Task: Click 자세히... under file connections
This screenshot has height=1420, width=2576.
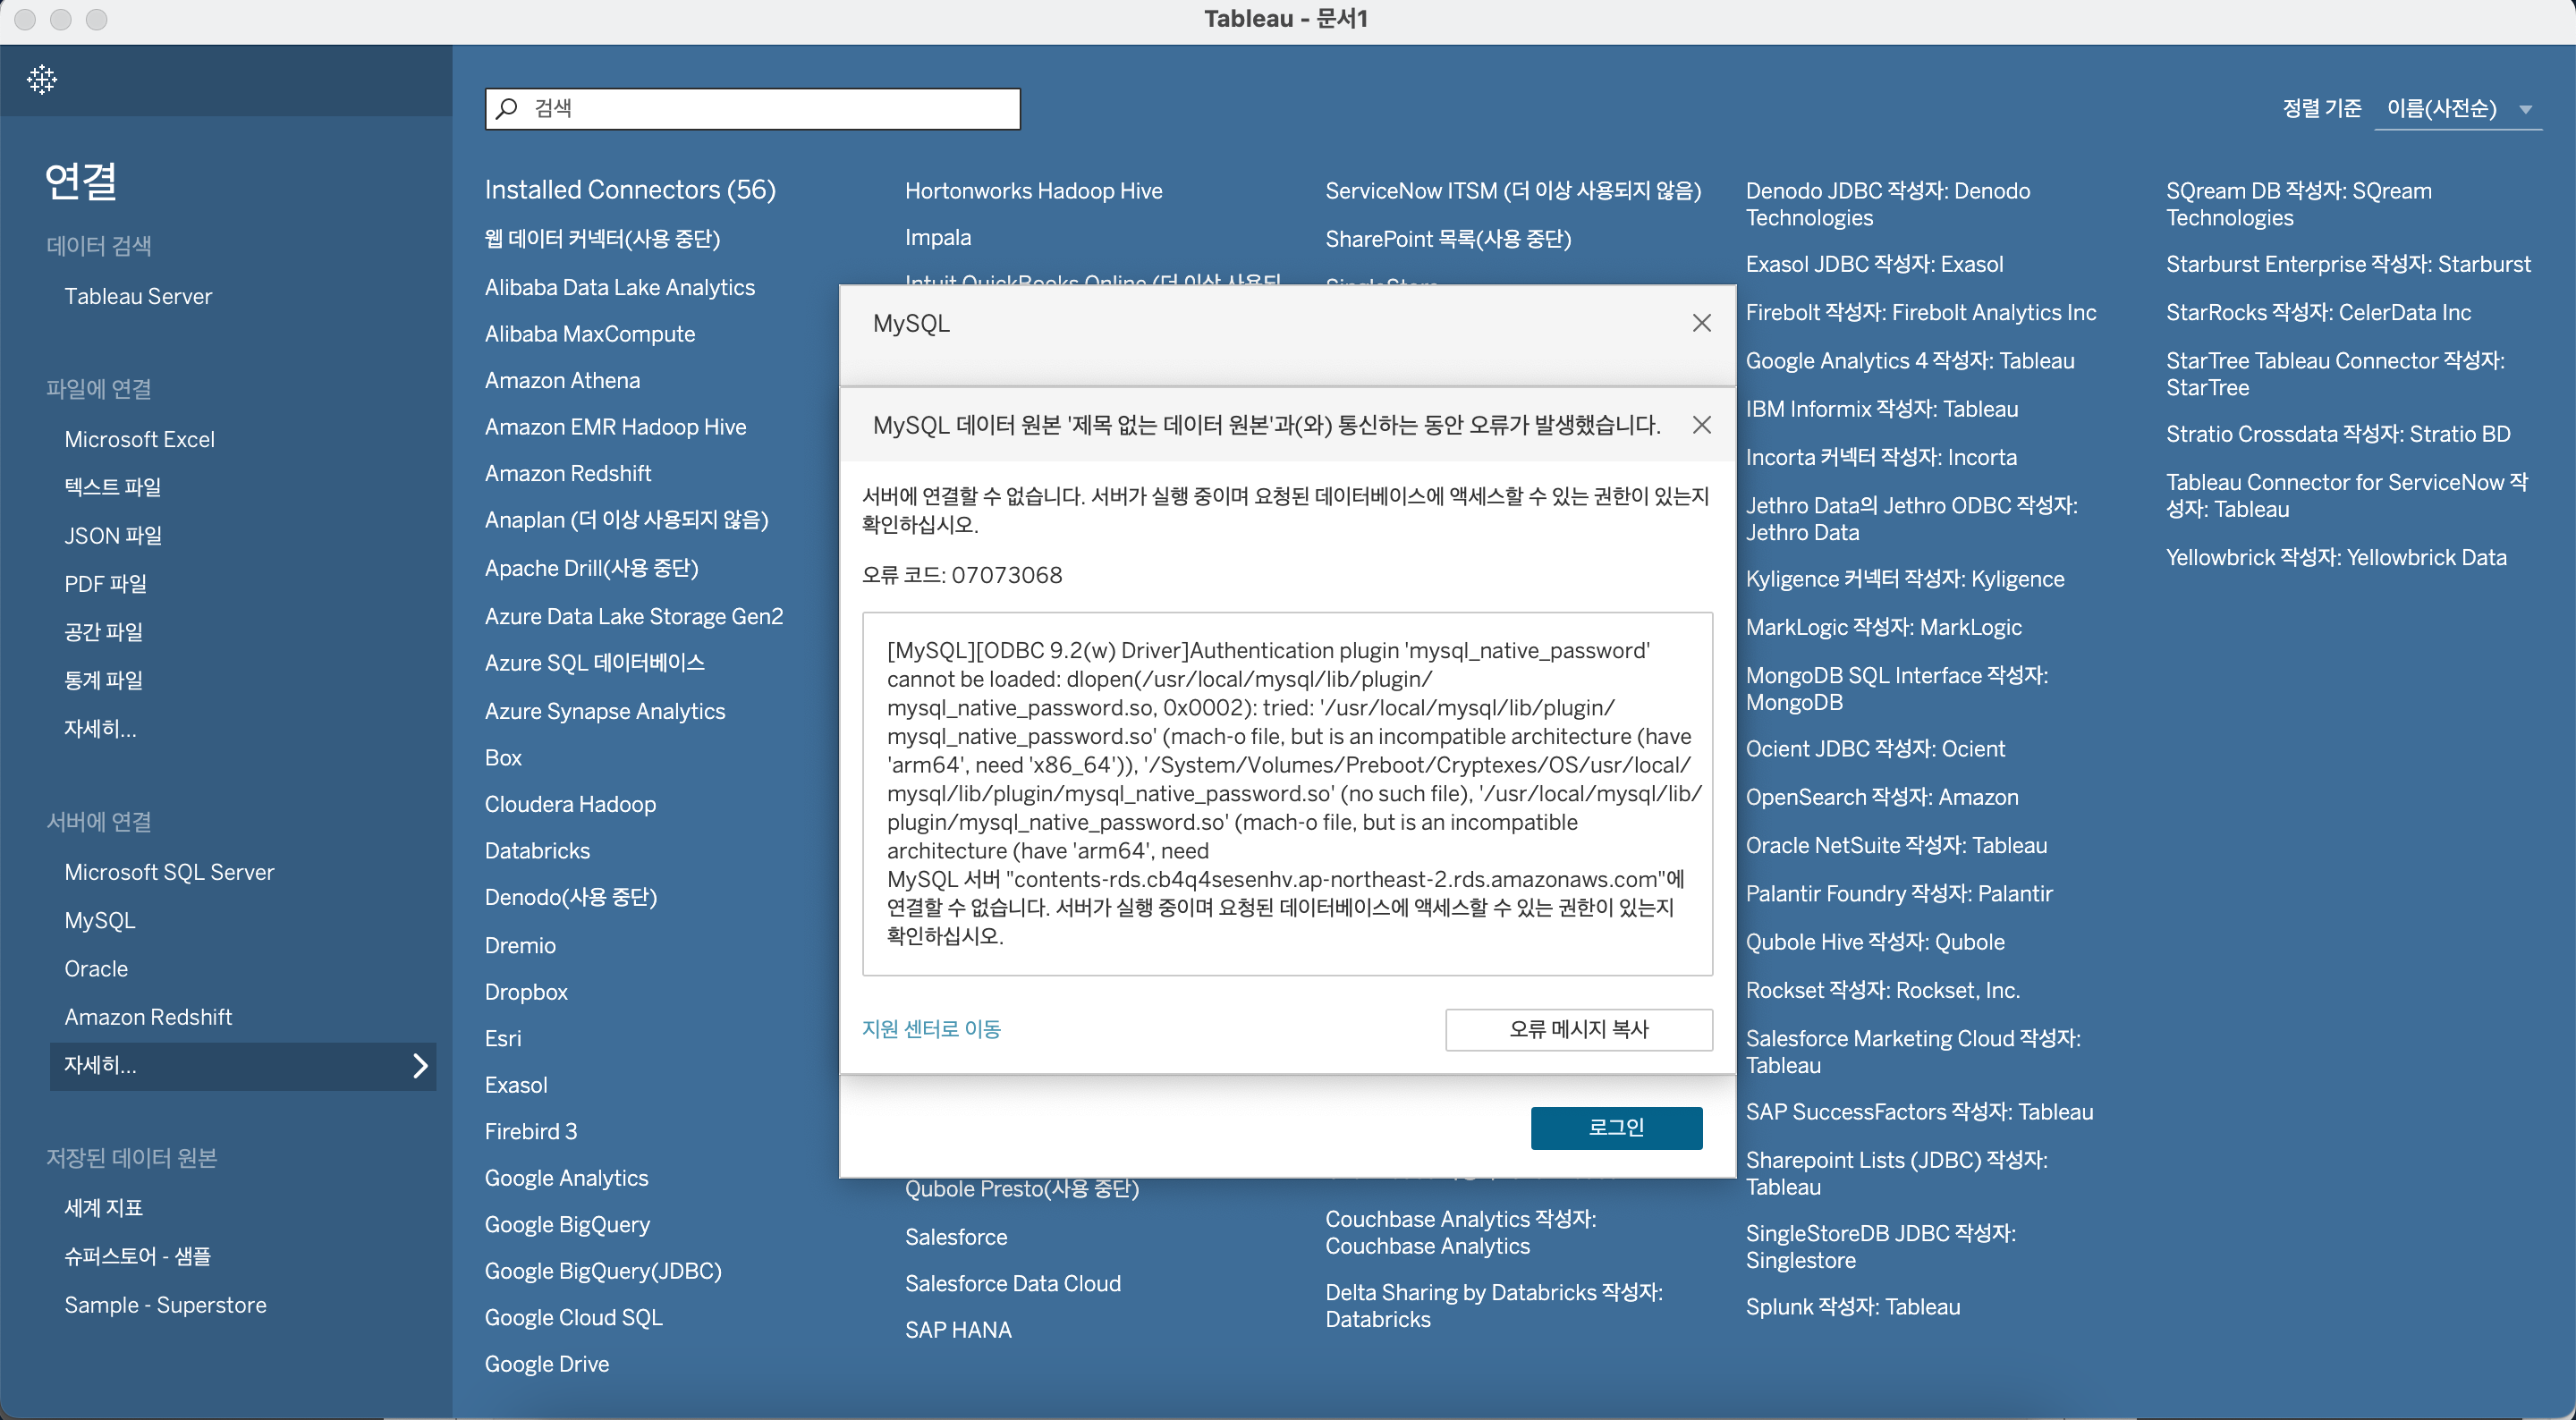Action: pyautogui.click(x=100, y=729)
